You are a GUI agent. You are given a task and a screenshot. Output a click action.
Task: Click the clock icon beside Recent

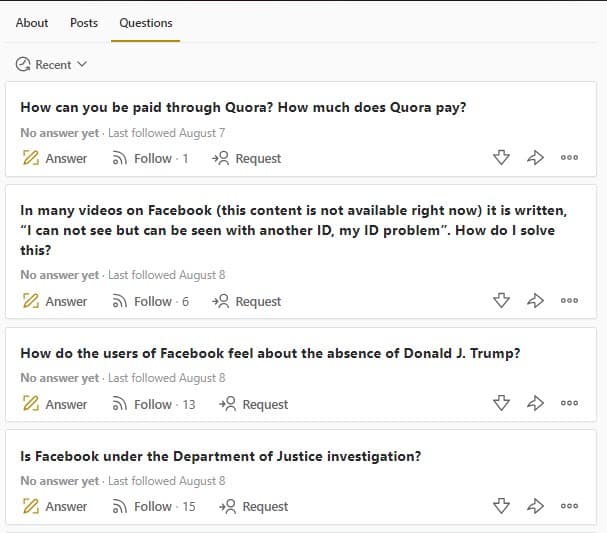23,65
